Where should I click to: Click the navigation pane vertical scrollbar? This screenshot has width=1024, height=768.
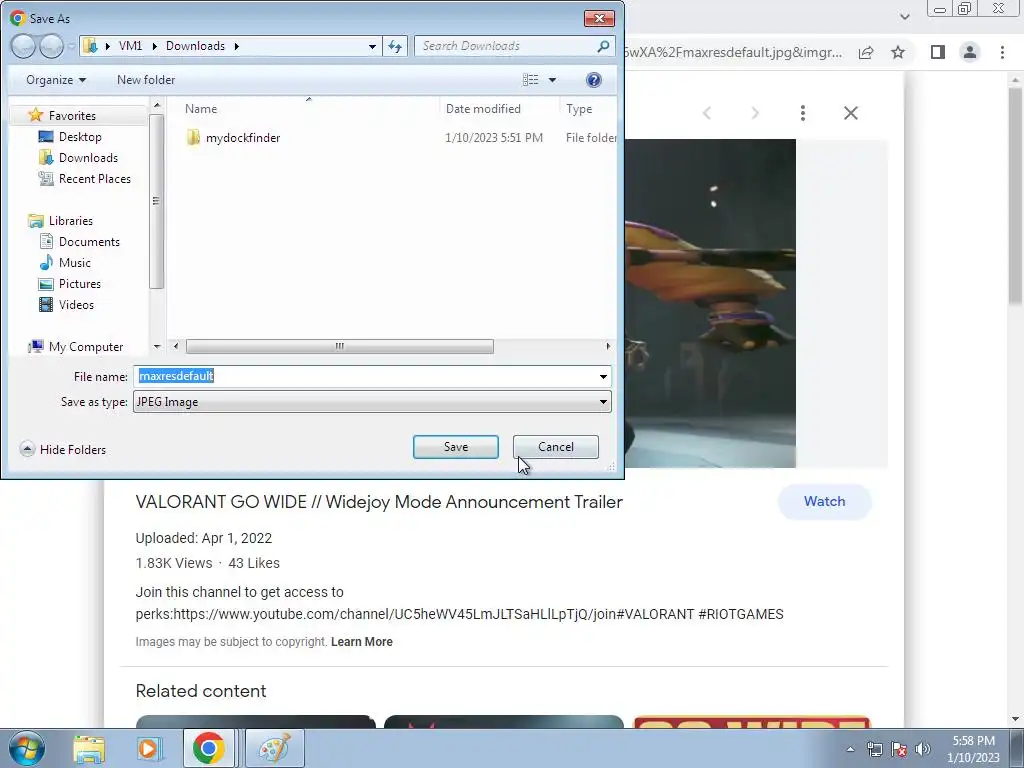coord(156,200)
